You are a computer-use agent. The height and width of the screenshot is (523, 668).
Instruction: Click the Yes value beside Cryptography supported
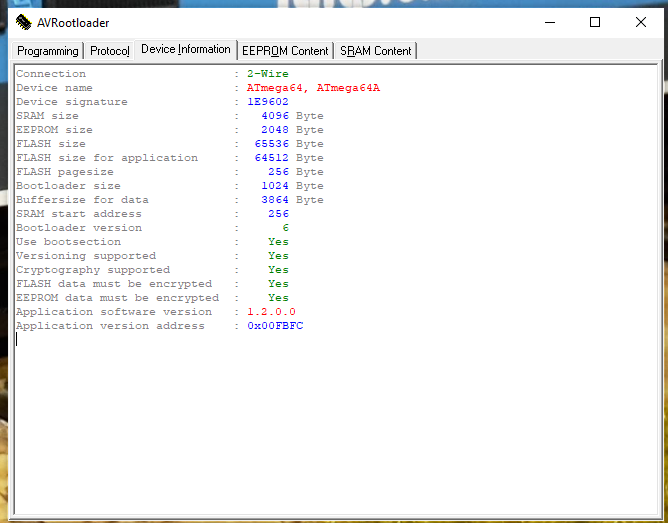point(278,270)
